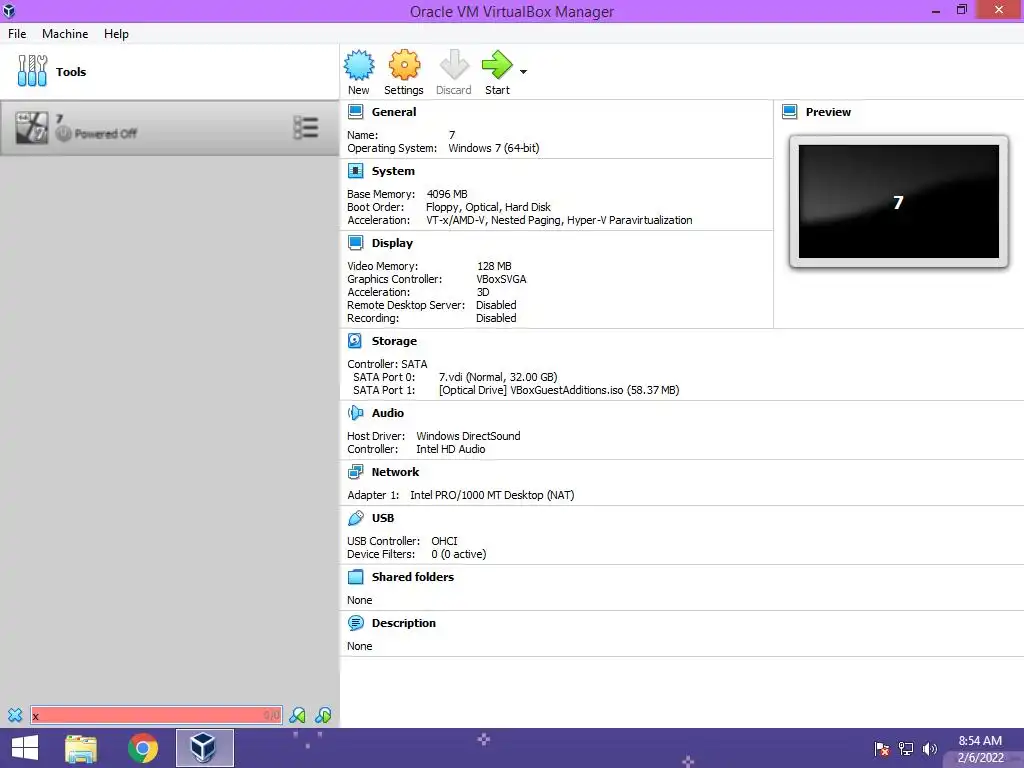Click the VM preview thumbnail screen
The height and width of the screenshot is (768, 1024).
coord(899,202)
